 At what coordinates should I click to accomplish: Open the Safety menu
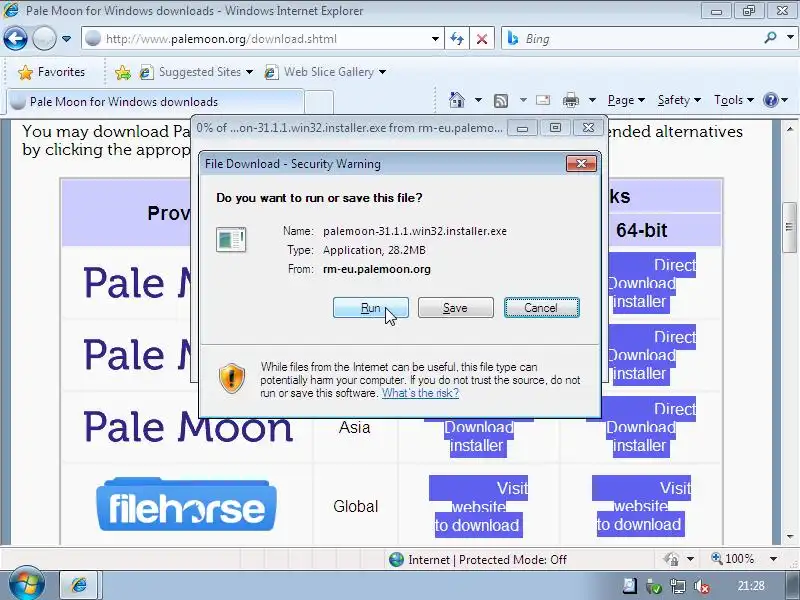[679, 100]
